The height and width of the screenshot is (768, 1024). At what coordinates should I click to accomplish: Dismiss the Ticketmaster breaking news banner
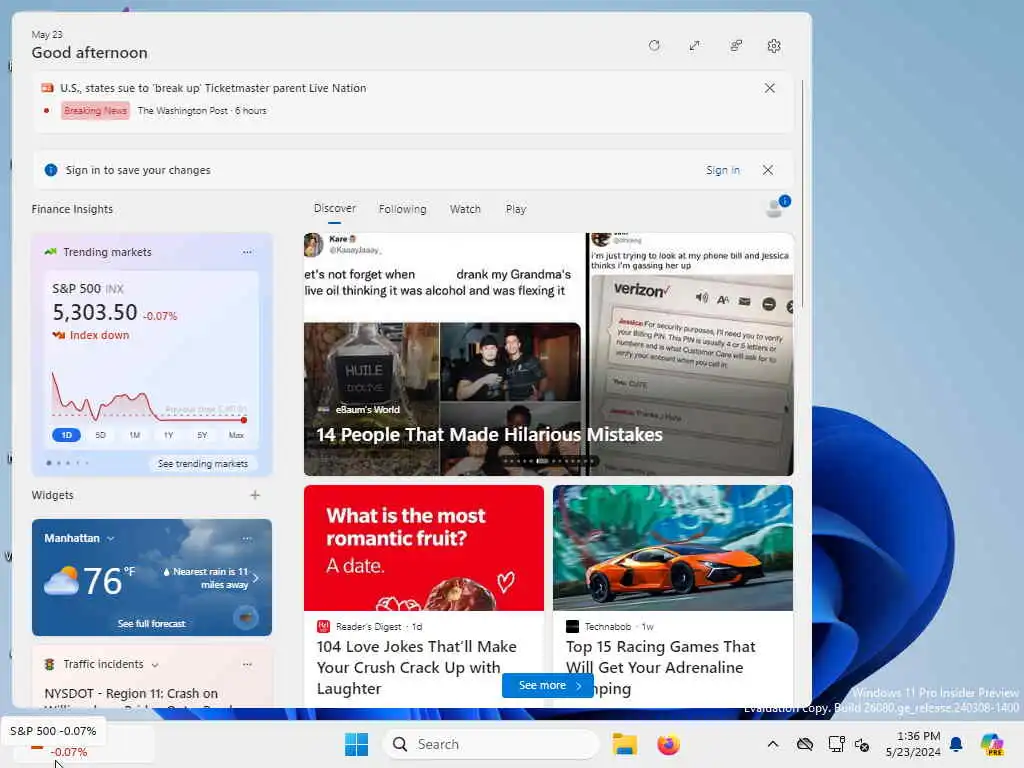pos(769,88)
